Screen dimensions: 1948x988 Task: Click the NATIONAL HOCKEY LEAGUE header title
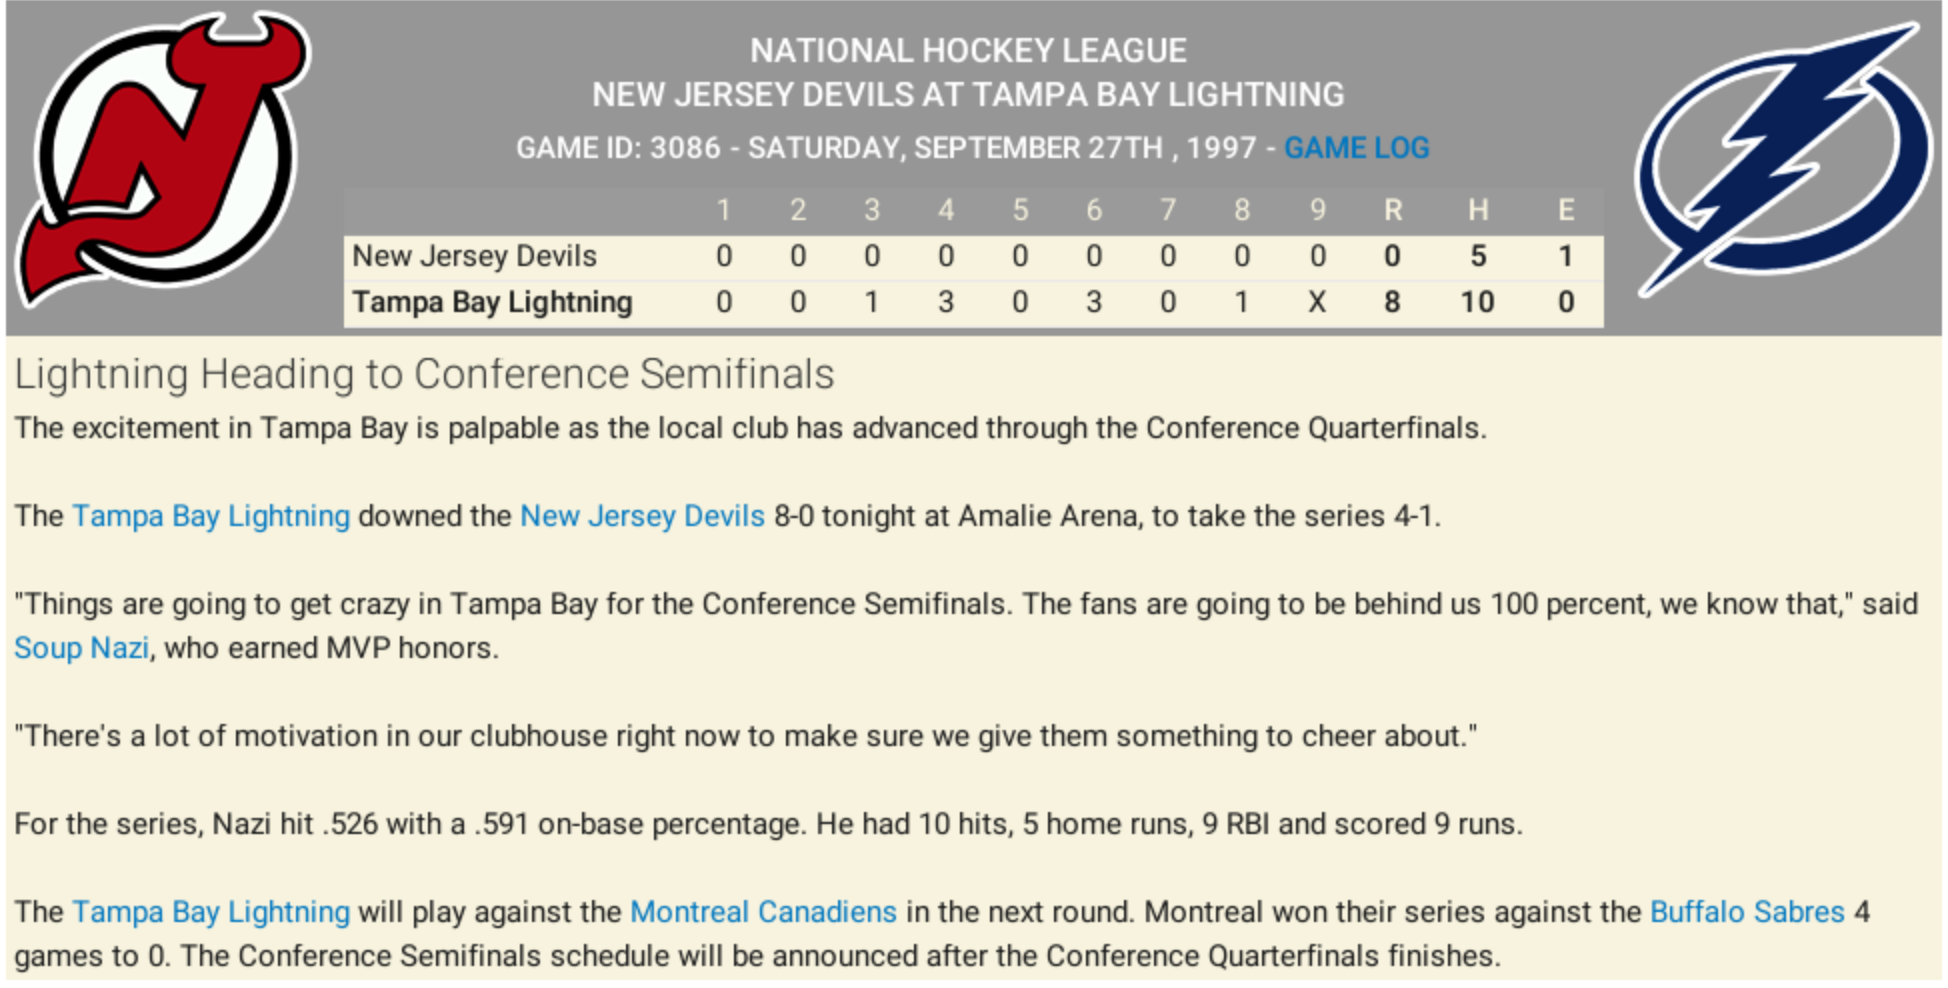968,50
